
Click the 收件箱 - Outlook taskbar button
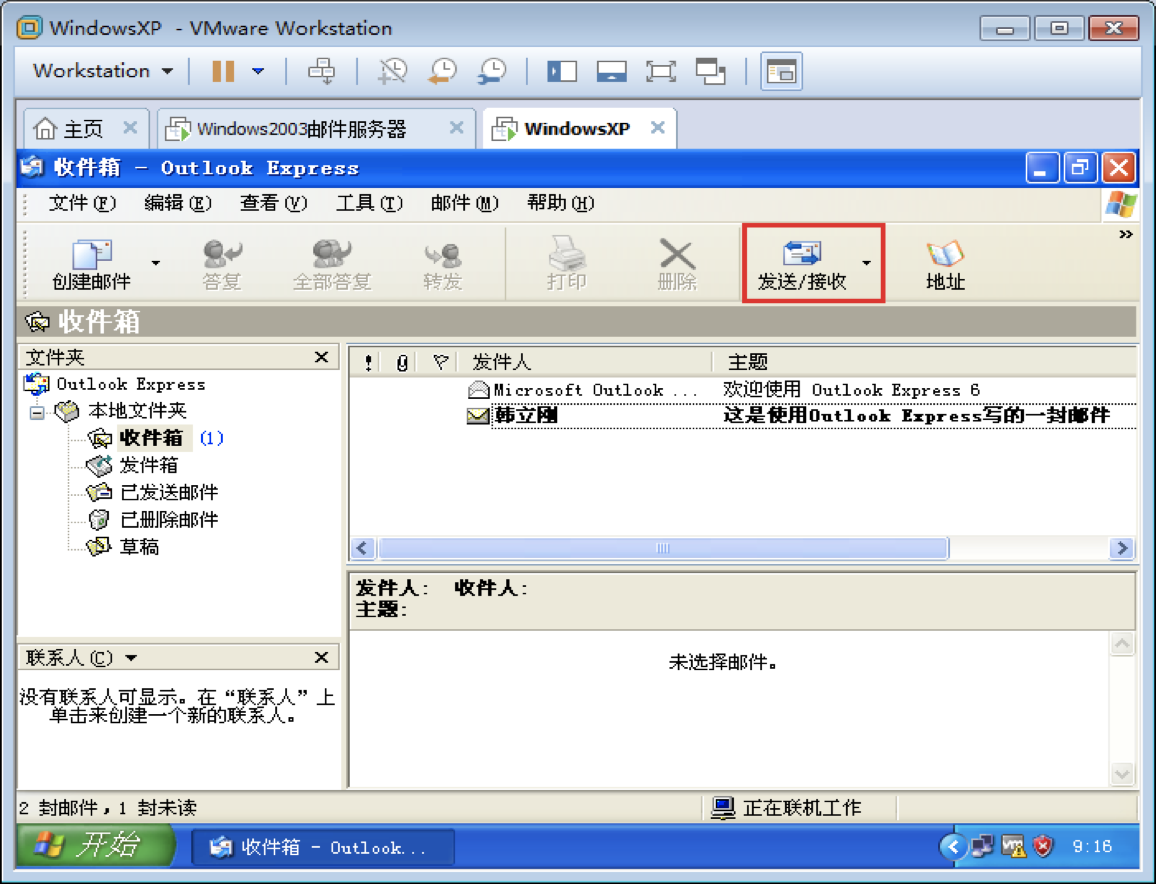(x=323, y=847)
